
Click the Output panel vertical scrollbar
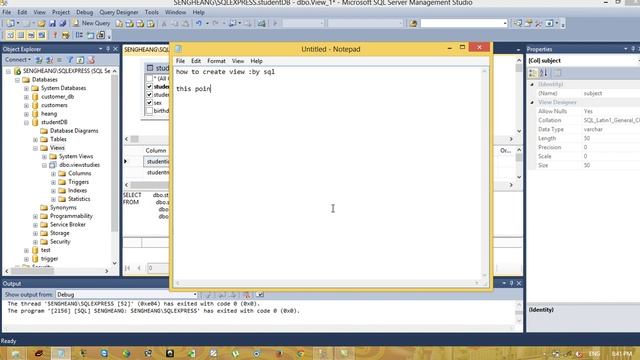pyautogui.click(x=519, y=313)
